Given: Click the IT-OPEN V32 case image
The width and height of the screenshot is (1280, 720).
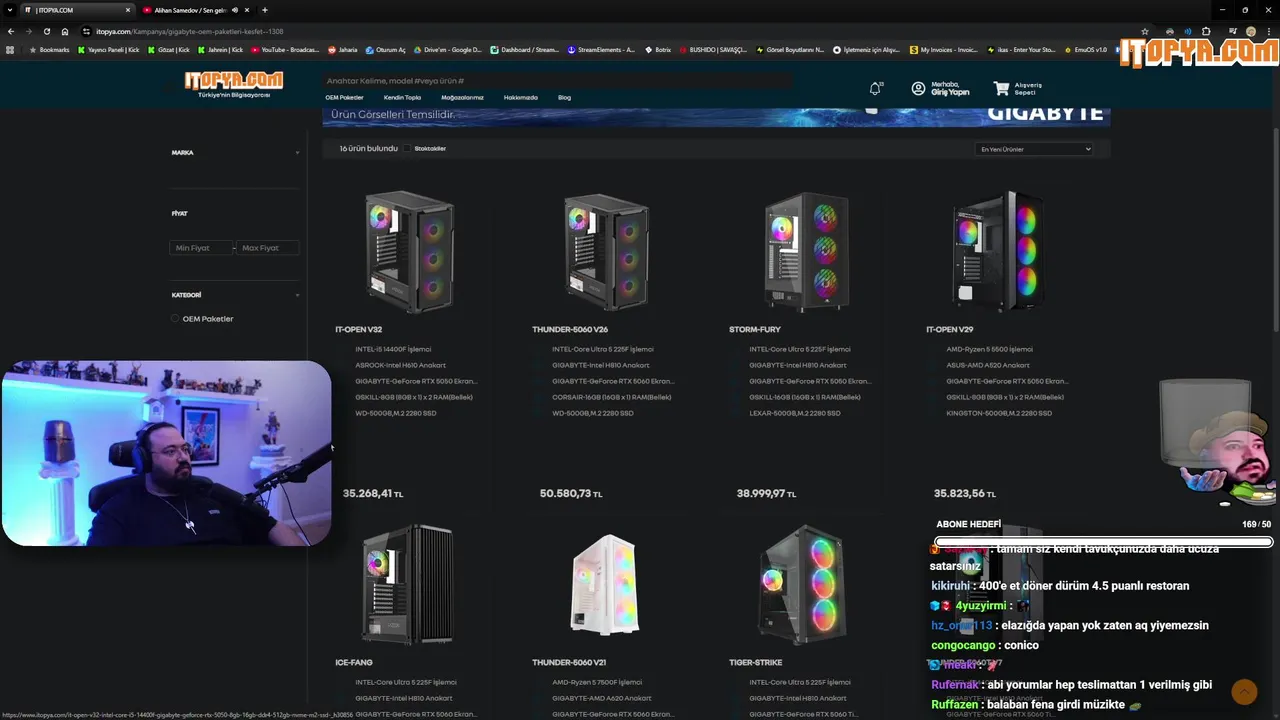Looking at the screenshot, I should (x=410, y=251).
